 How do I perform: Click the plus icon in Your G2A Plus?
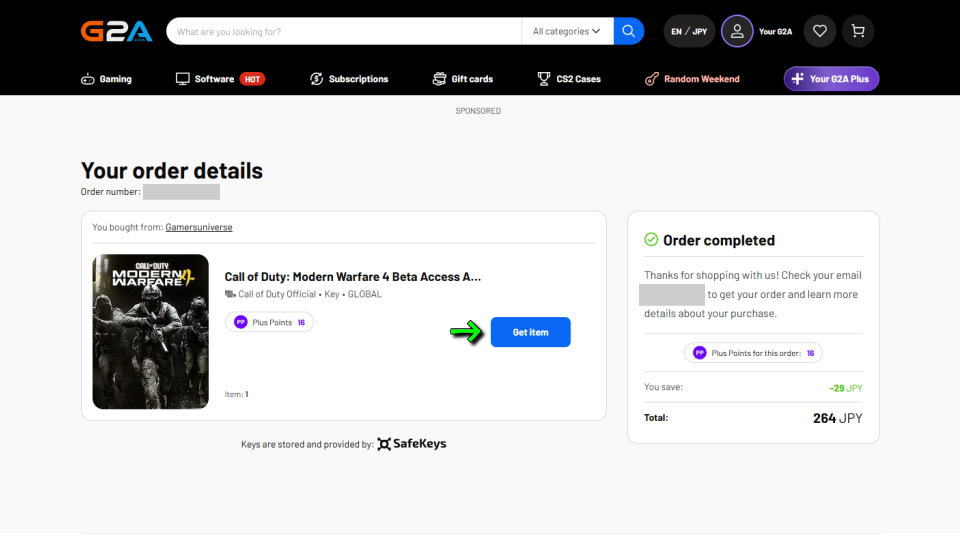click(x=797, y=79)
